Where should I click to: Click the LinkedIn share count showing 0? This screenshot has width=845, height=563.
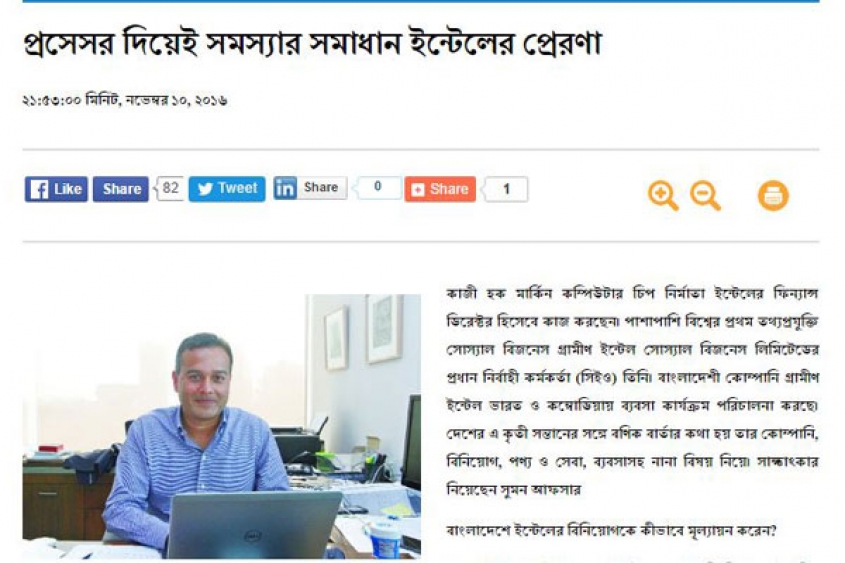pyautogui.click(x=377, y=187)
